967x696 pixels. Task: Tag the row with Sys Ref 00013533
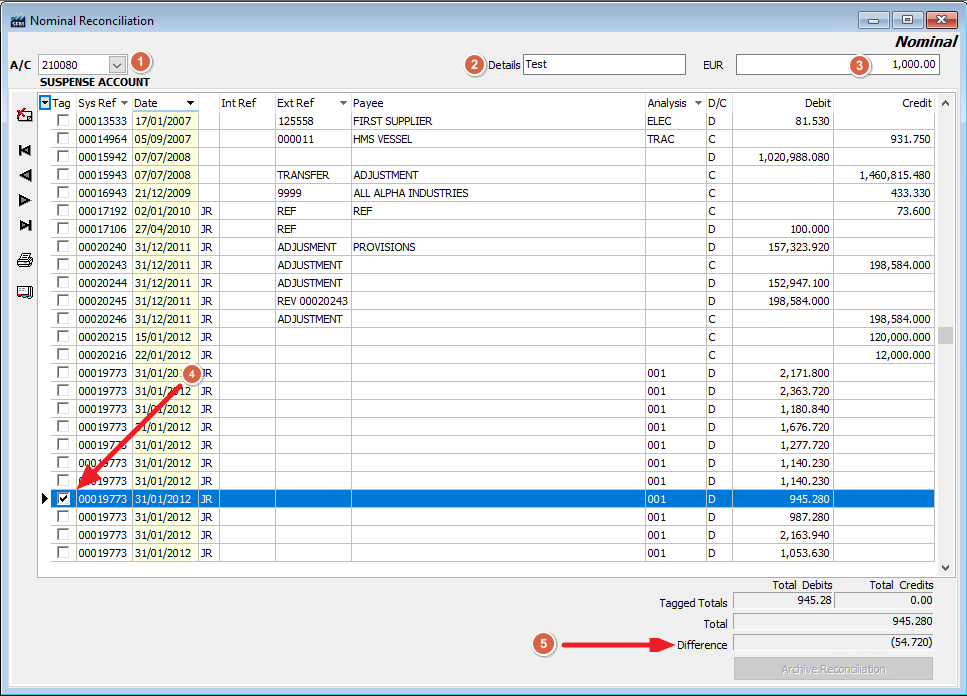coord(63,120)
